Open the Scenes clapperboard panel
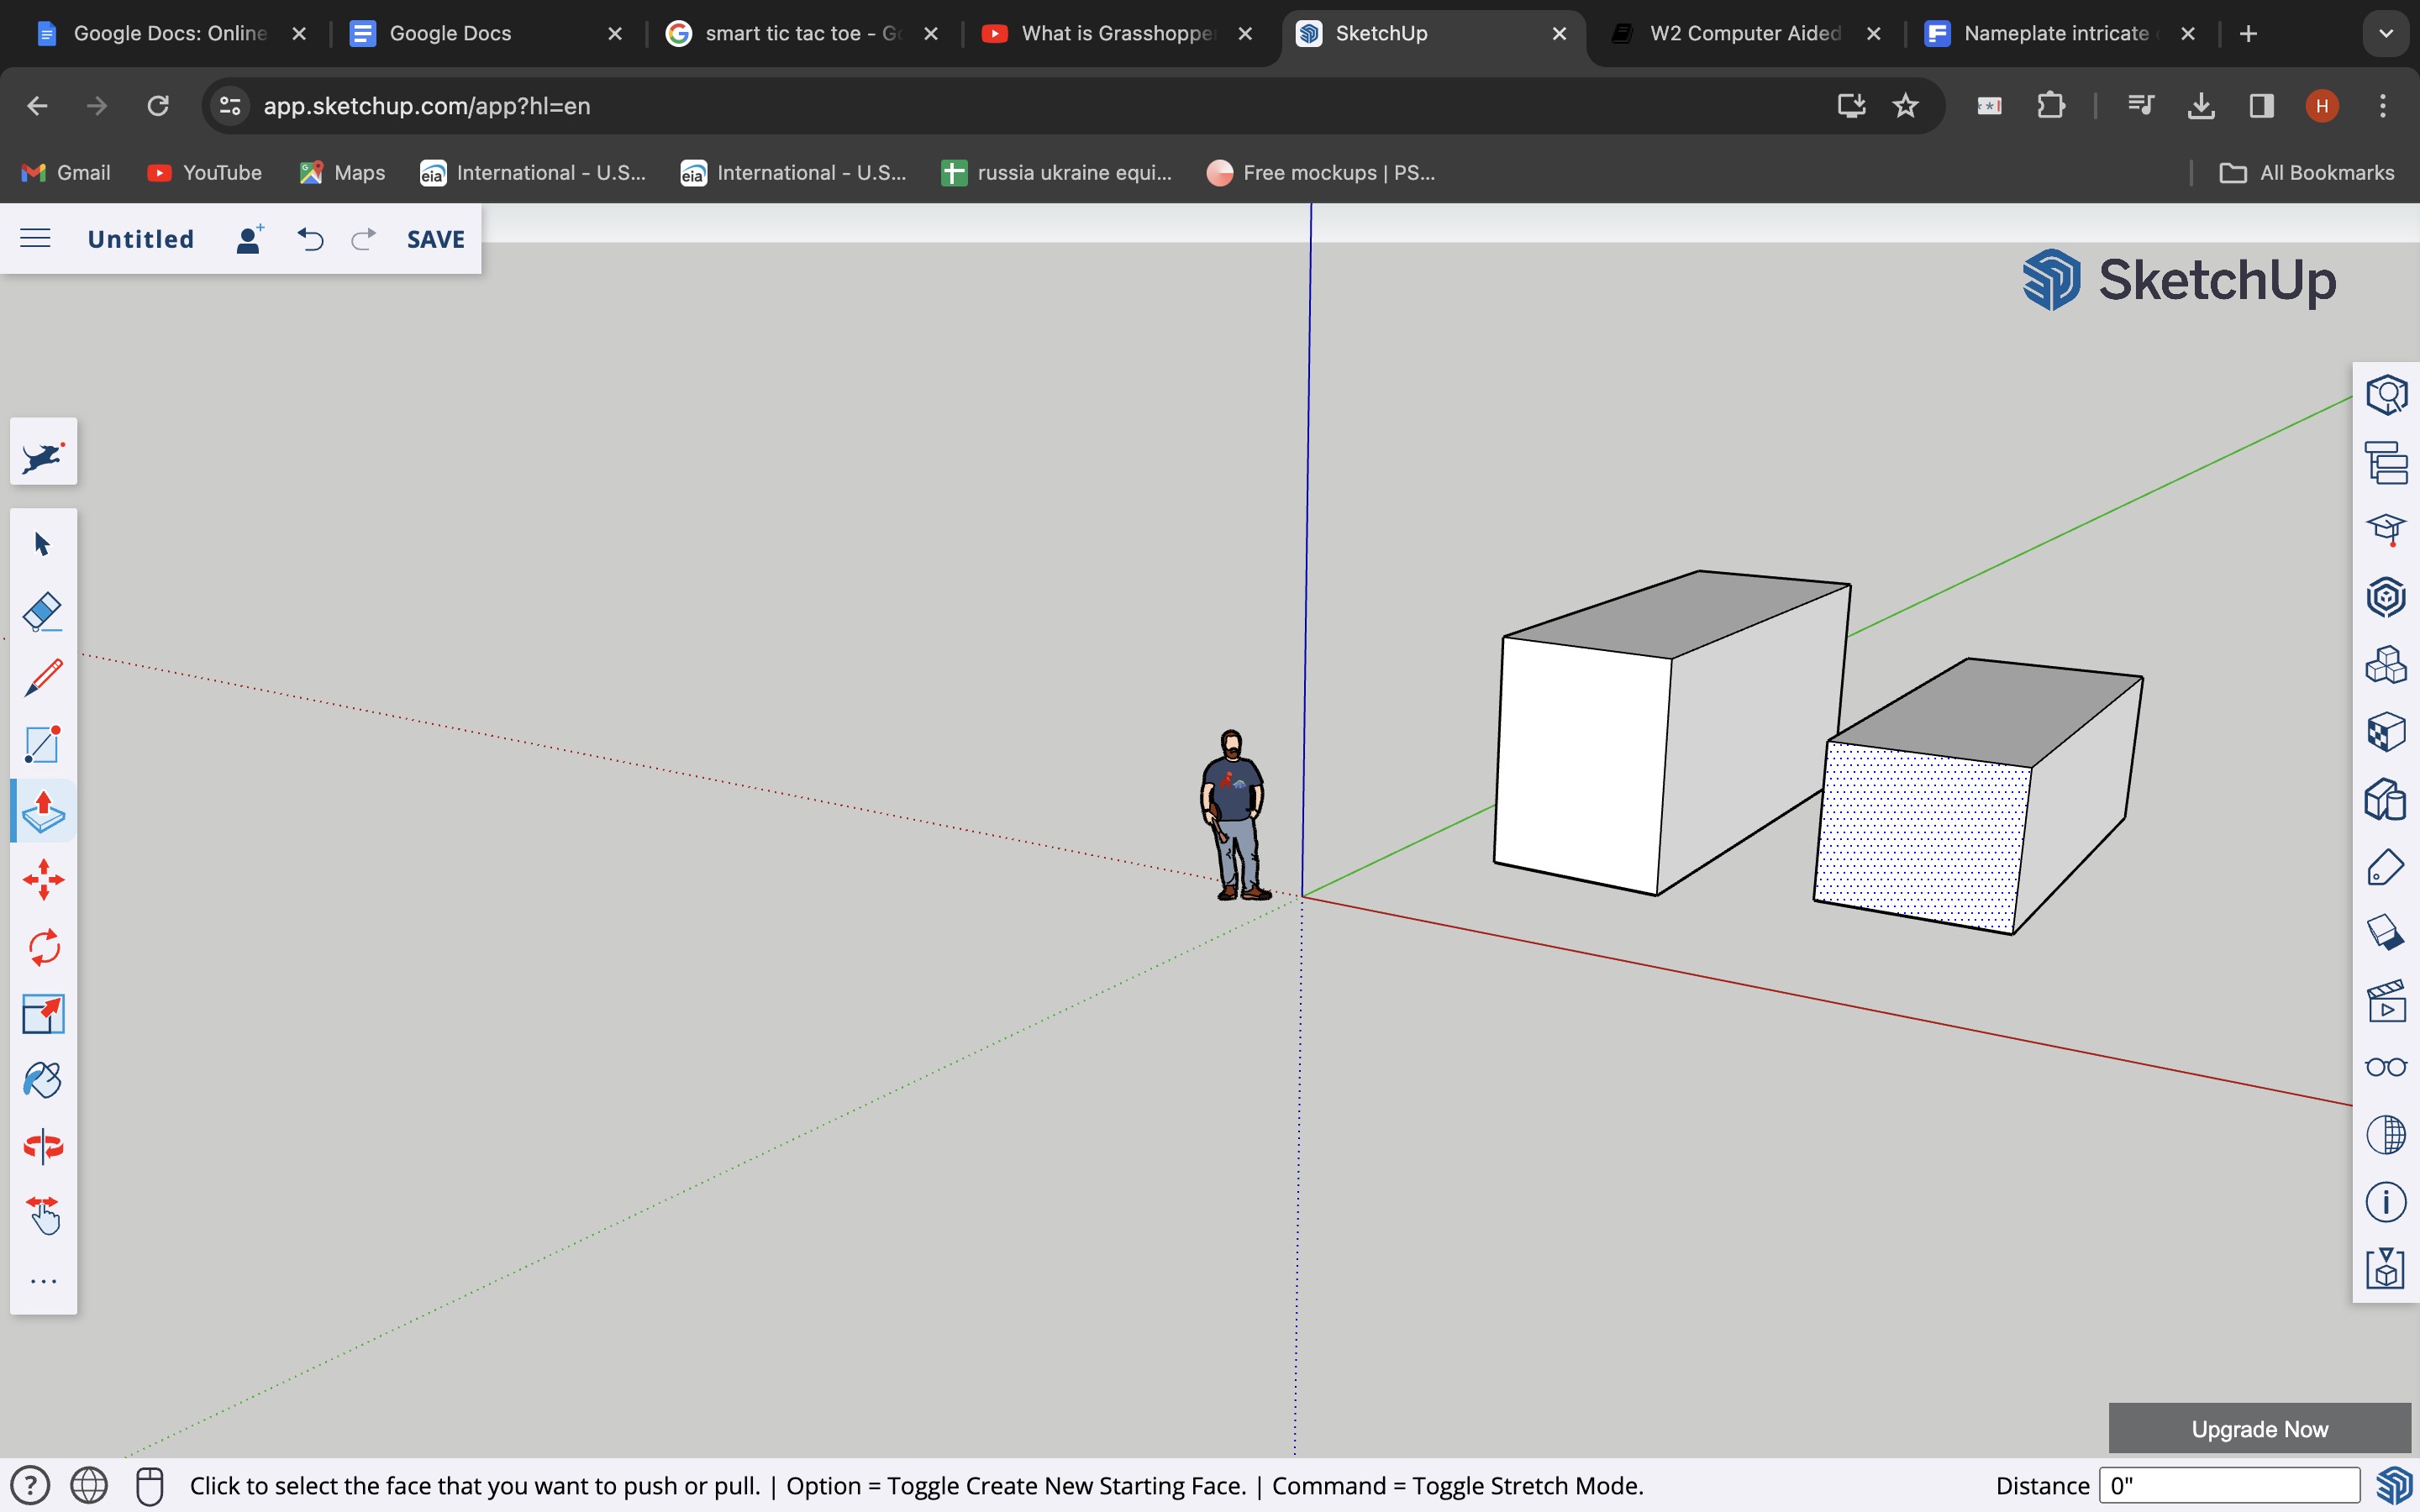 click(x=2386, y=1001)
